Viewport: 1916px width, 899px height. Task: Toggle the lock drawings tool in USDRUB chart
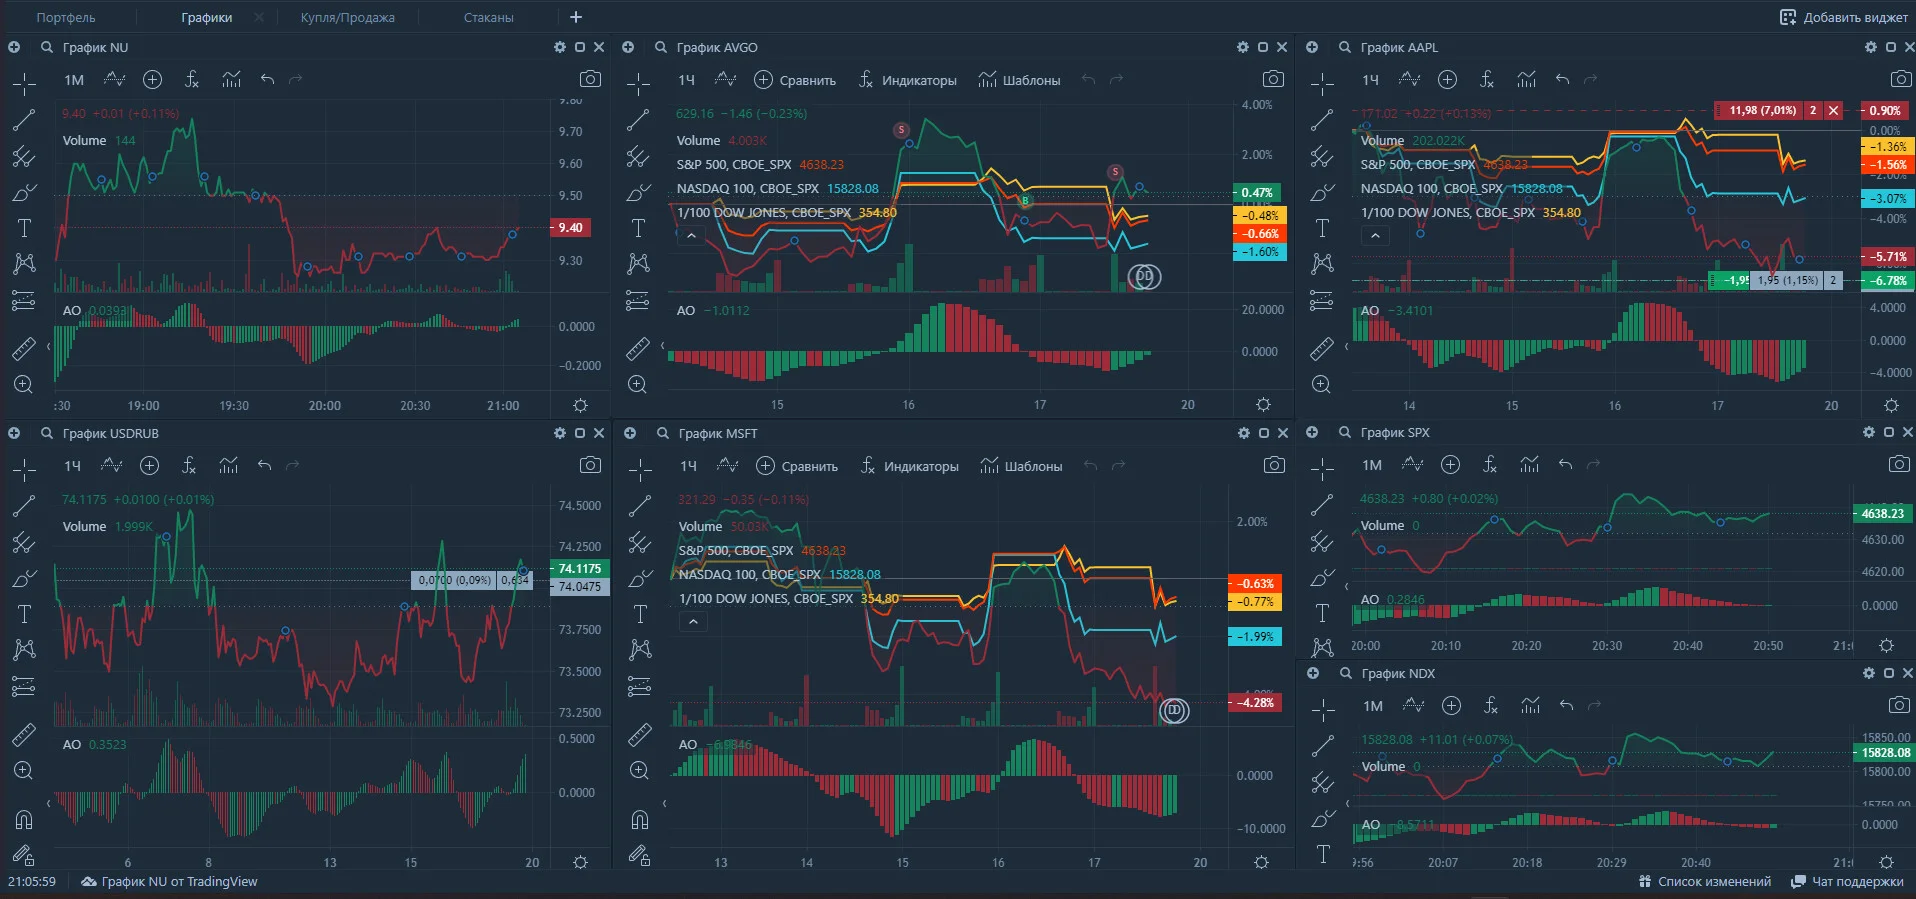[24, 856]
